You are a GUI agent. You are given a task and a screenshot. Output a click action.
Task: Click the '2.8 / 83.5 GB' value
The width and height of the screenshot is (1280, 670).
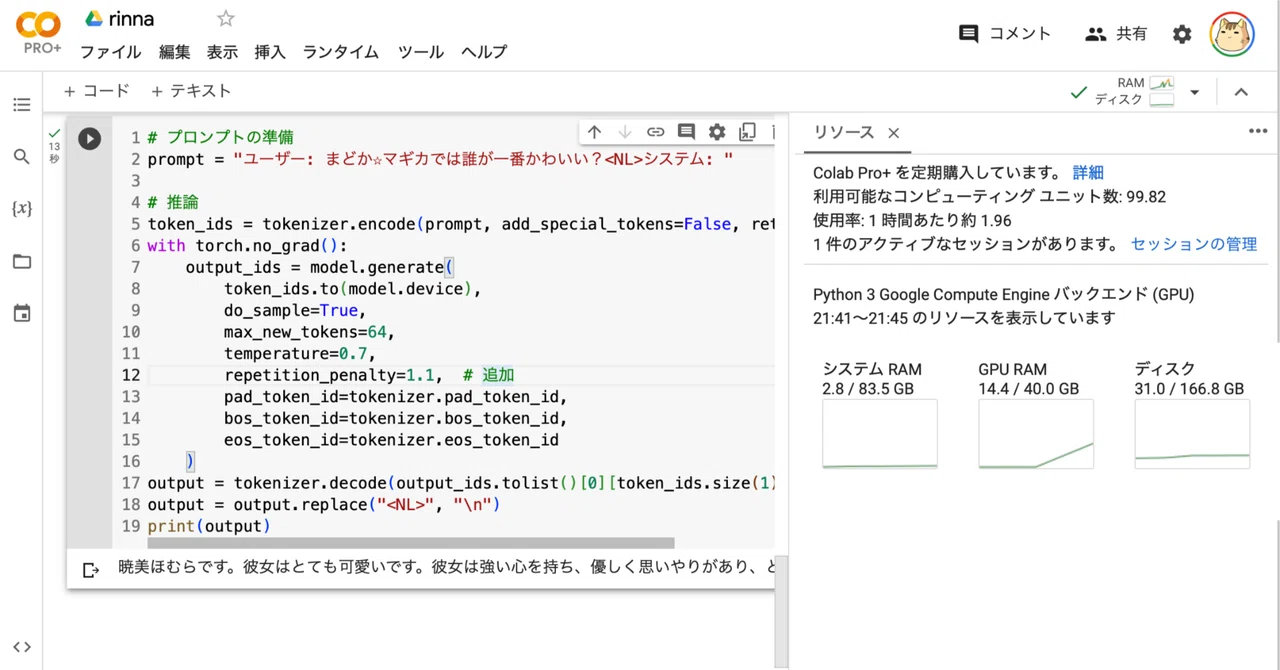coord(868,389)
